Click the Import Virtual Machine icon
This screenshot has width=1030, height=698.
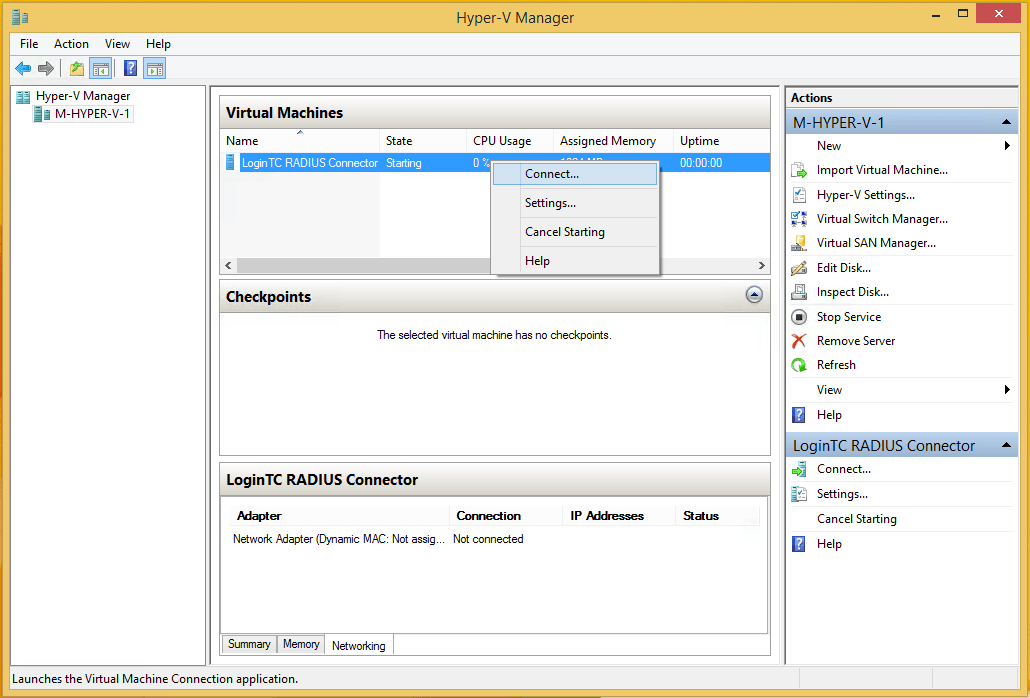799,171
